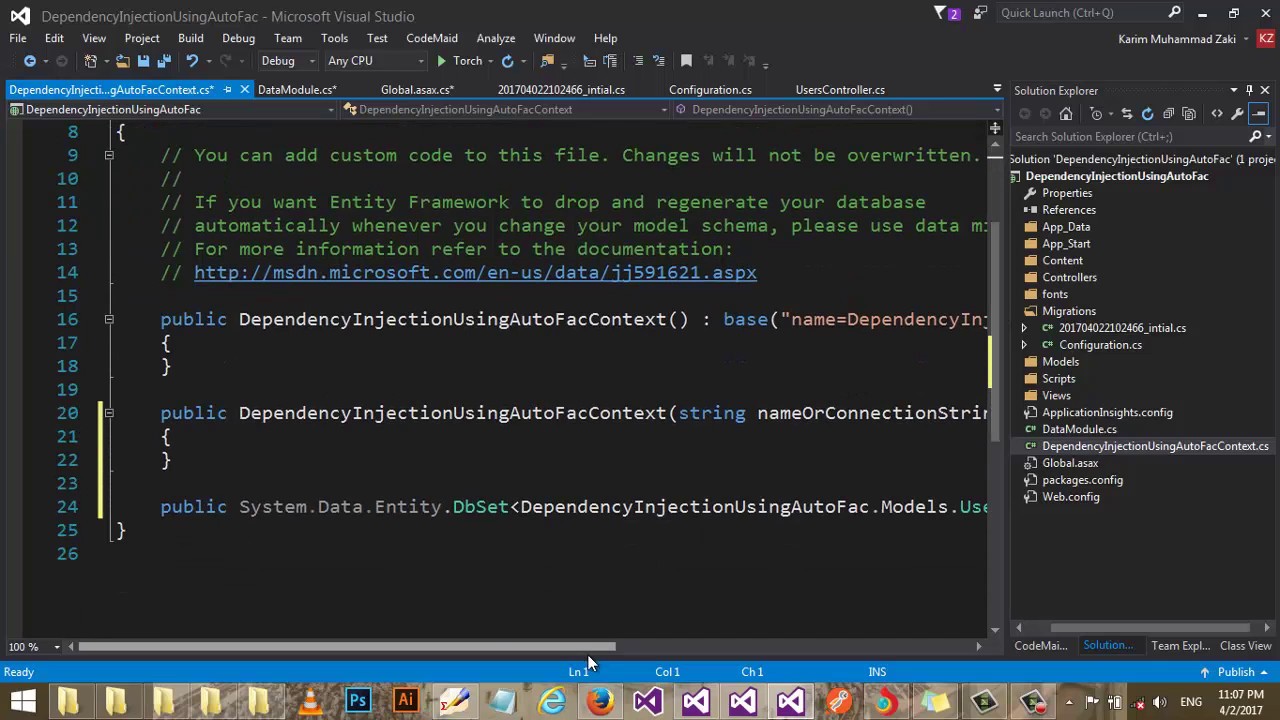Click the Solution Explorer search magnifier icon
1280x720 pixels.
tap(1255, 136)
